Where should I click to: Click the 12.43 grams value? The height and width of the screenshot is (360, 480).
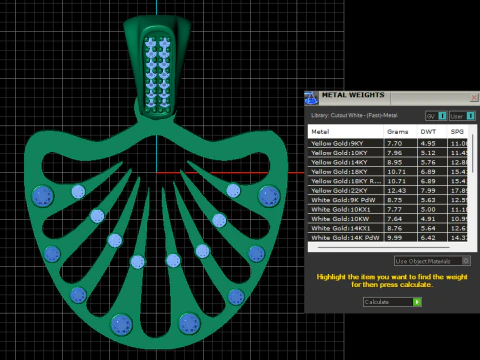click(x=396, y=190)
